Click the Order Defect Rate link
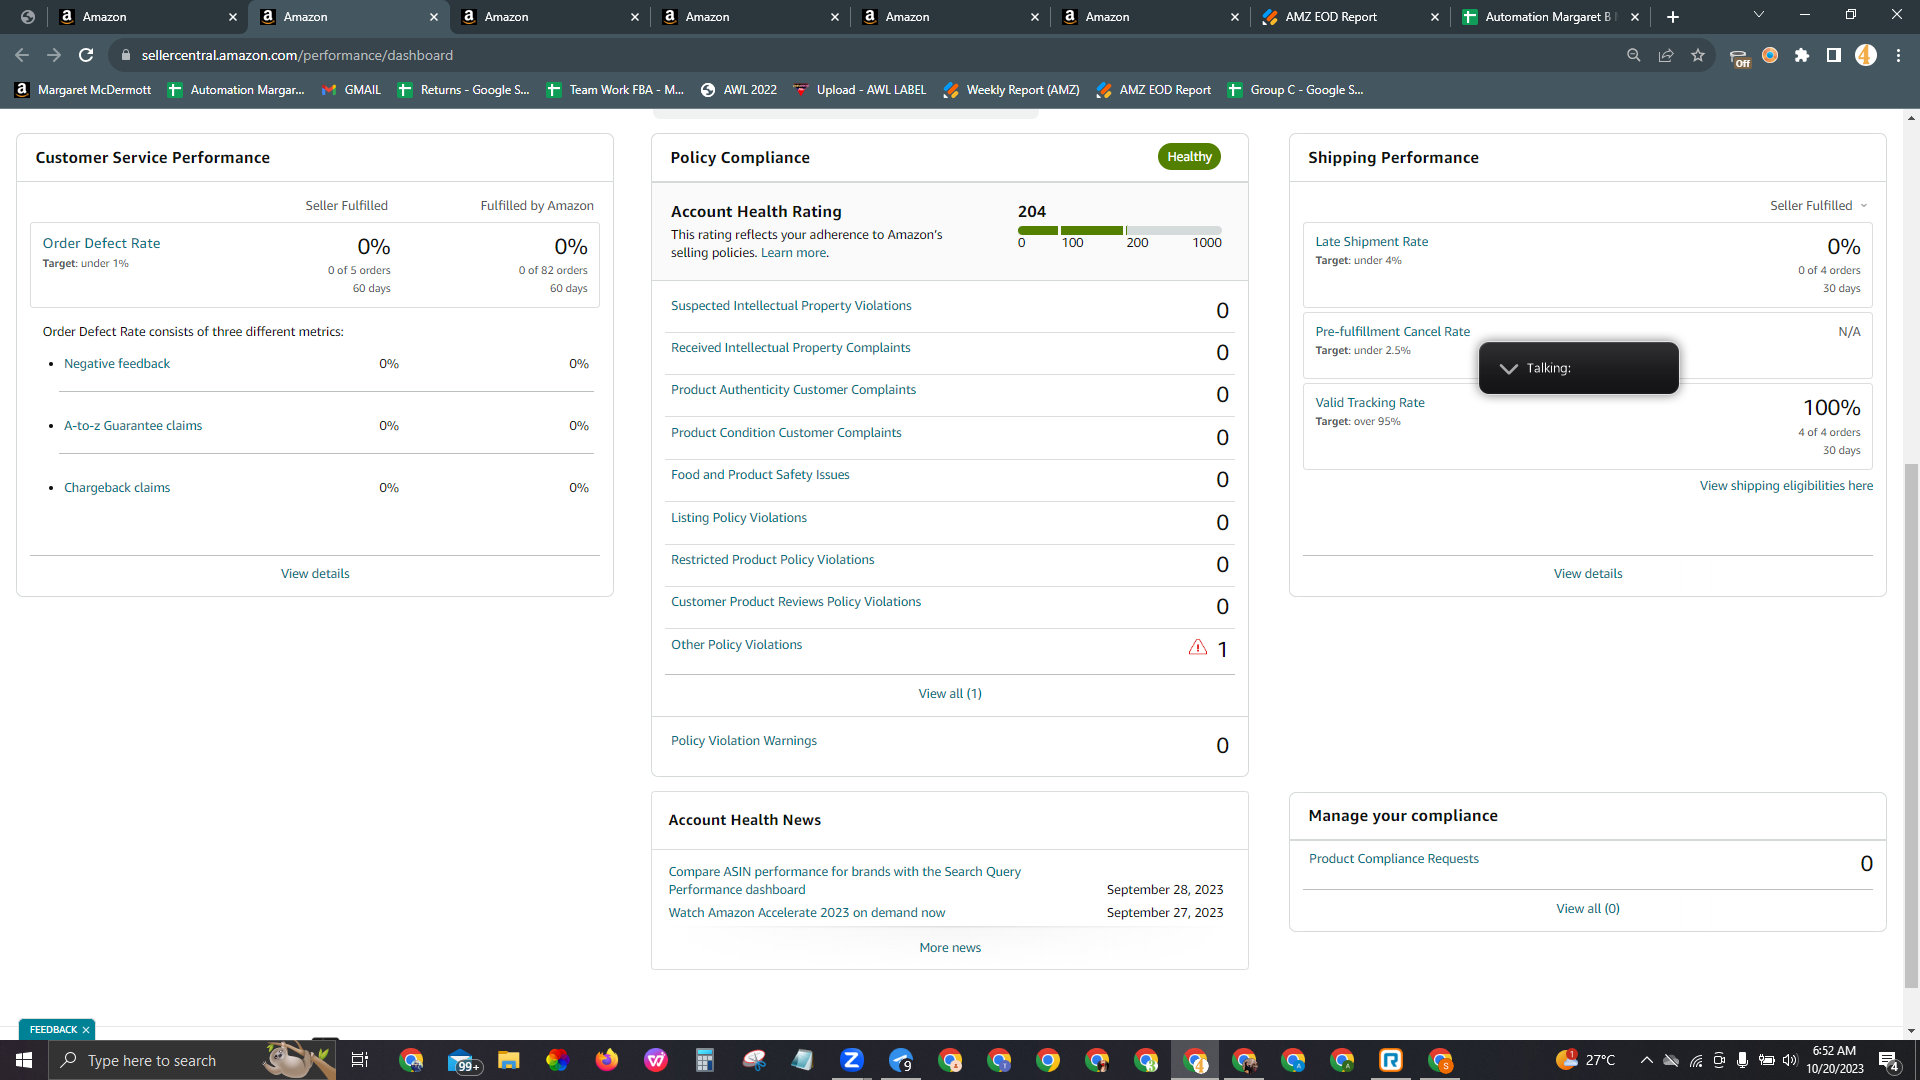This screenshot has width=1920, height=1080. coord(101,243)
